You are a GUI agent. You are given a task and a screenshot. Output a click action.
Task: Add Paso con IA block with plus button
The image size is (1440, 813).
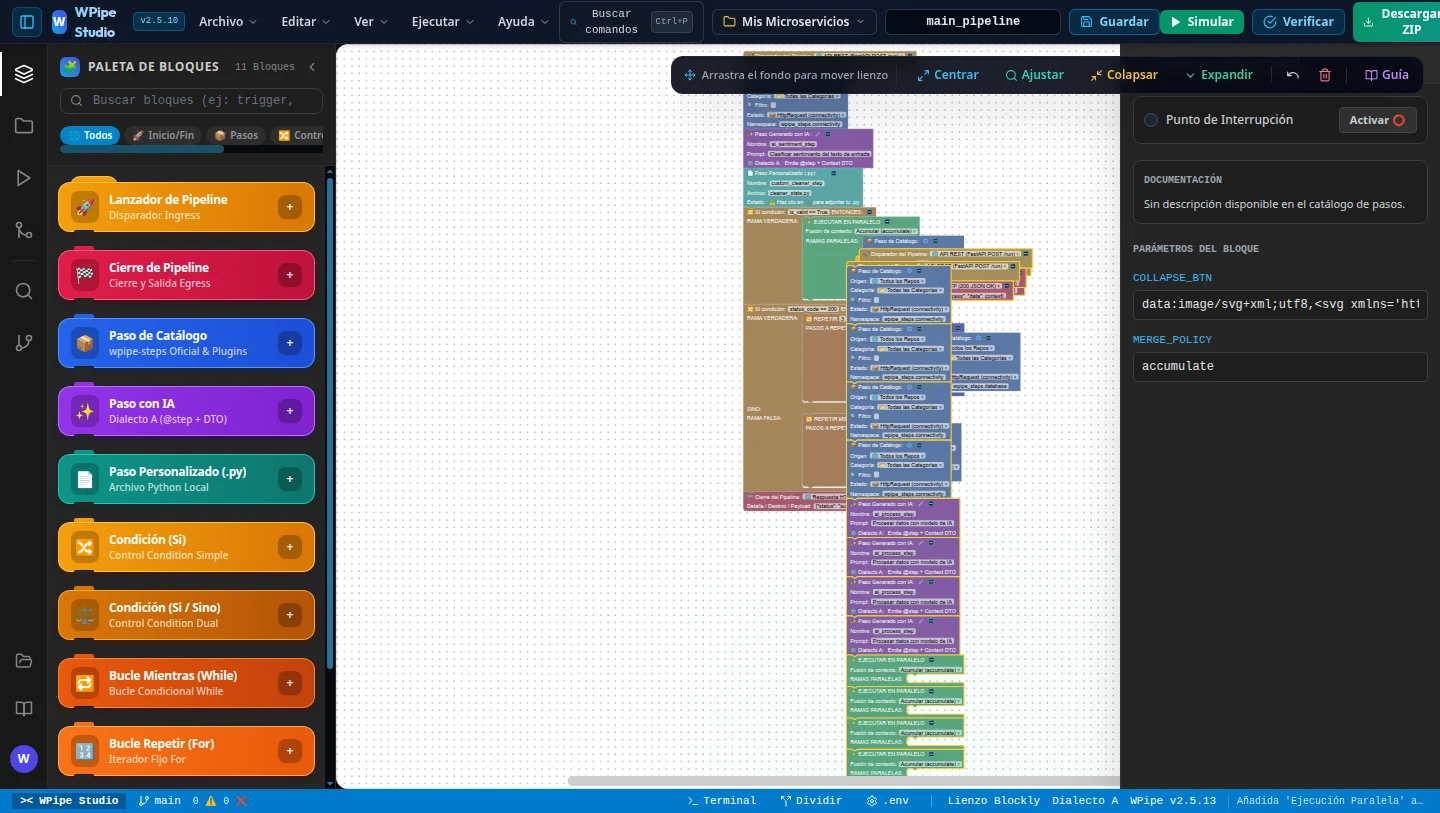click(x=290, y=411)
